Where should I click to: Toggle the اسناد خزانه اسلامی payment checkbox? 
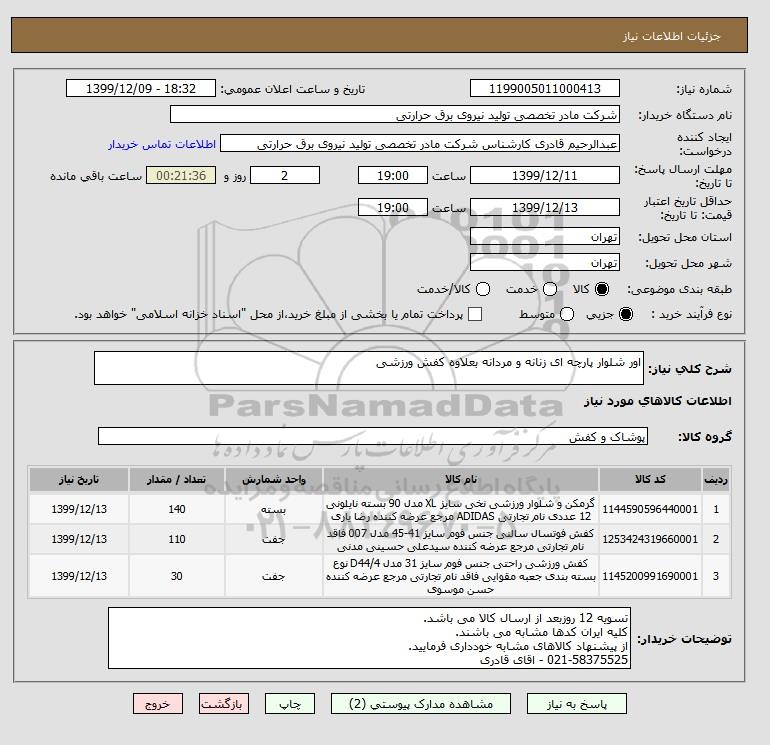tap(475, 314)
